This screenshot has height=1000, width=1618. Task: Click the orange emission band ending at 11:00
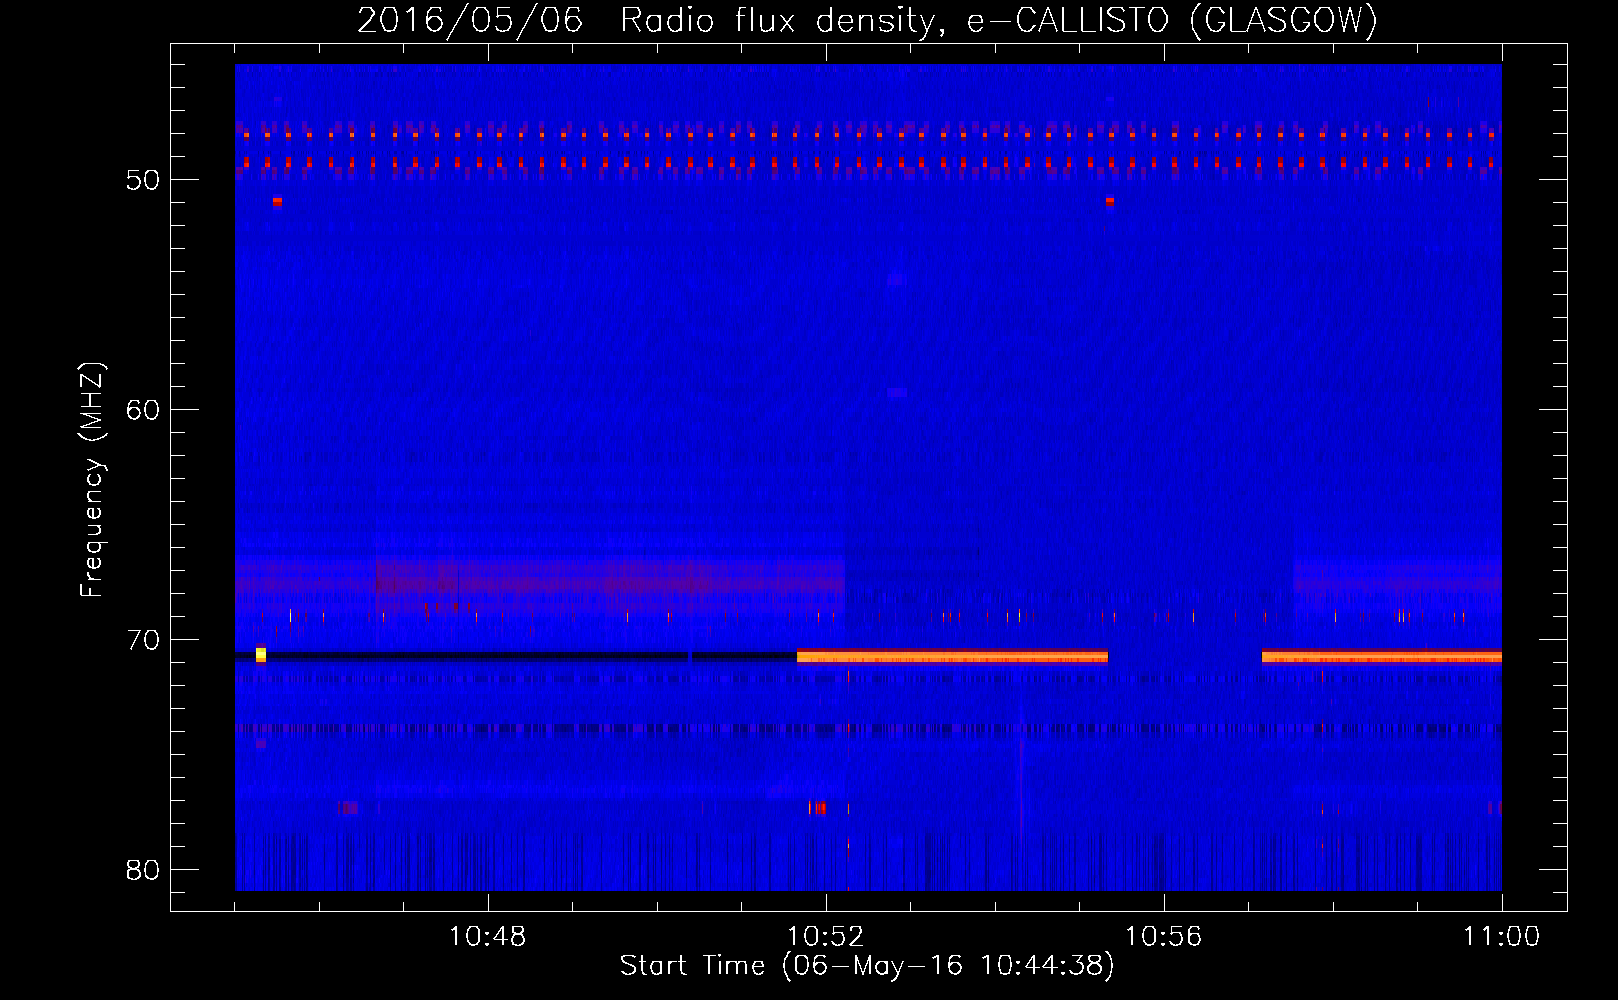[x=1382, y=656]
